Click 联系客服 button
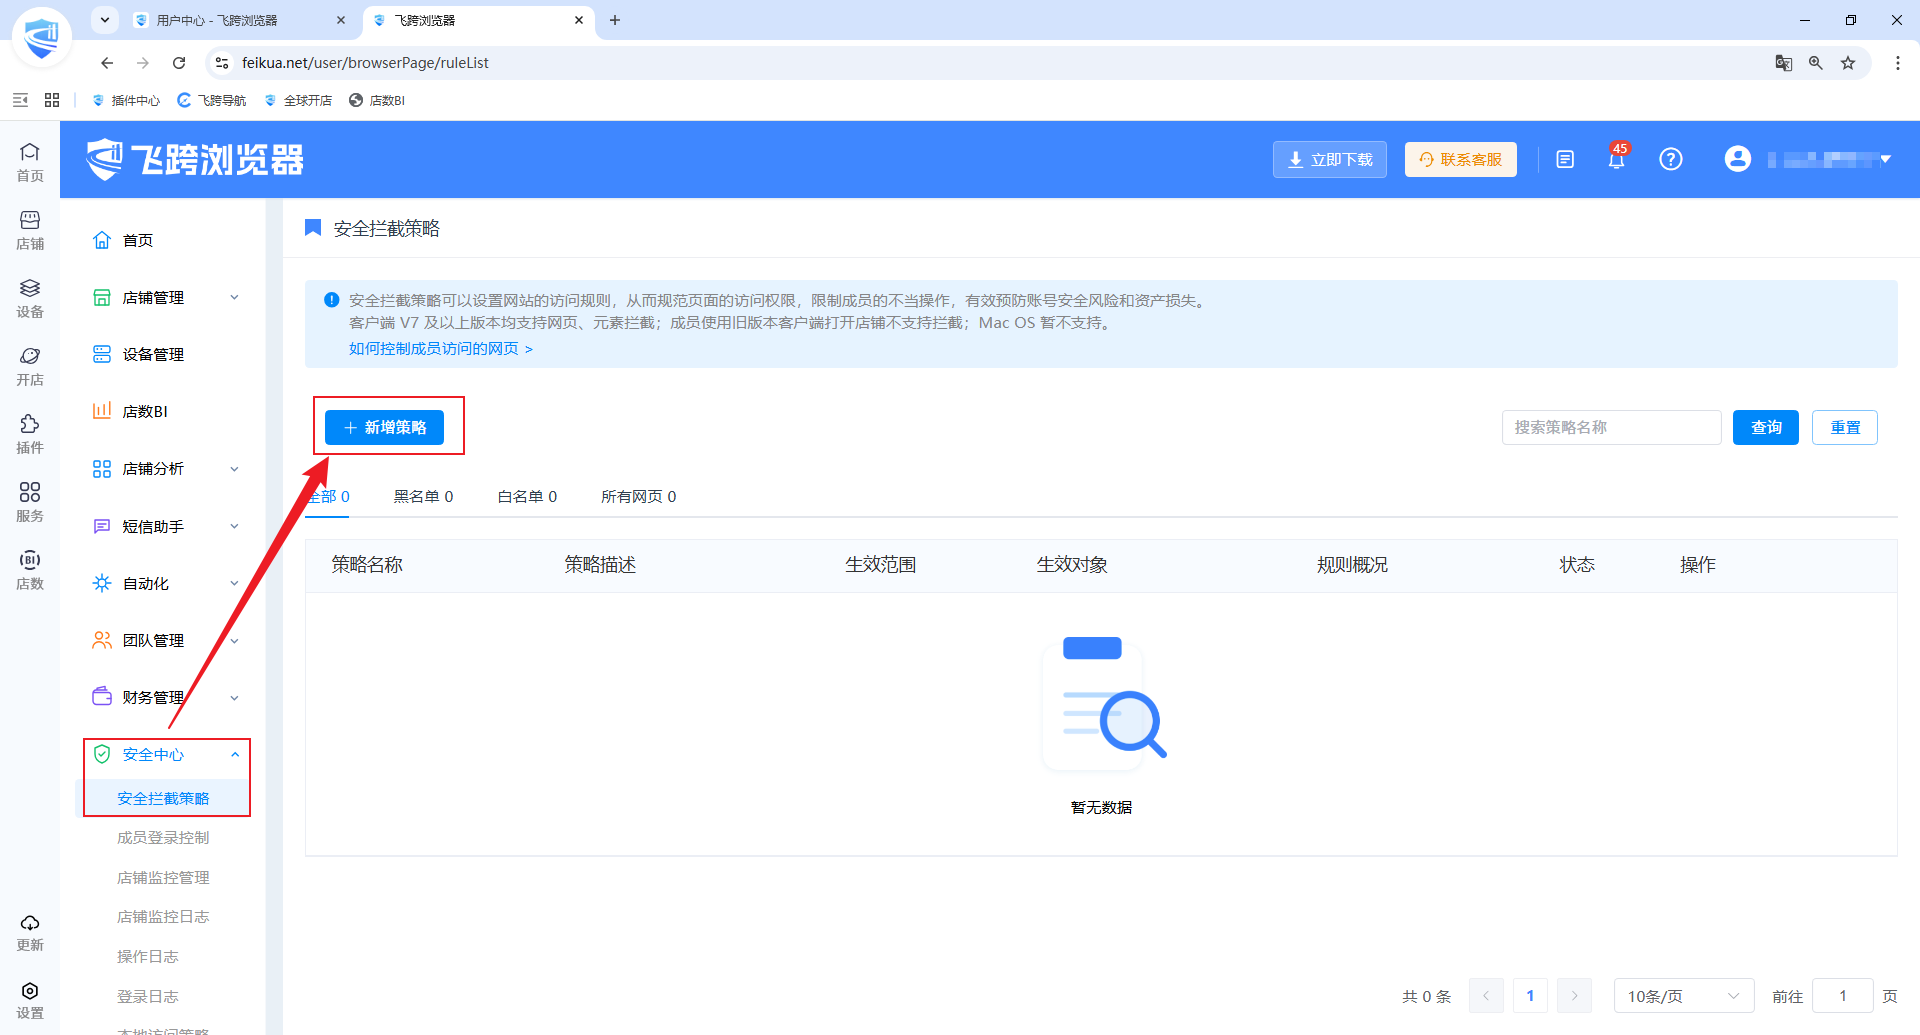 [x=1461, y=159]
